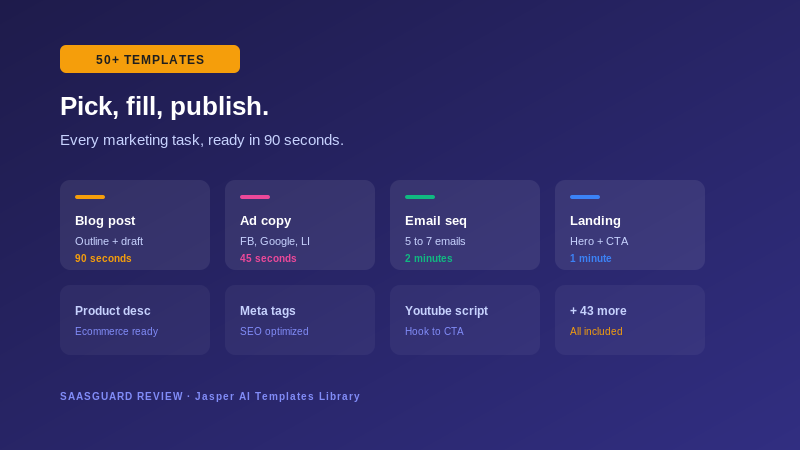800x450 pixels.
Task: Open the Ad copy template card
Action: [x=300, y=225]
